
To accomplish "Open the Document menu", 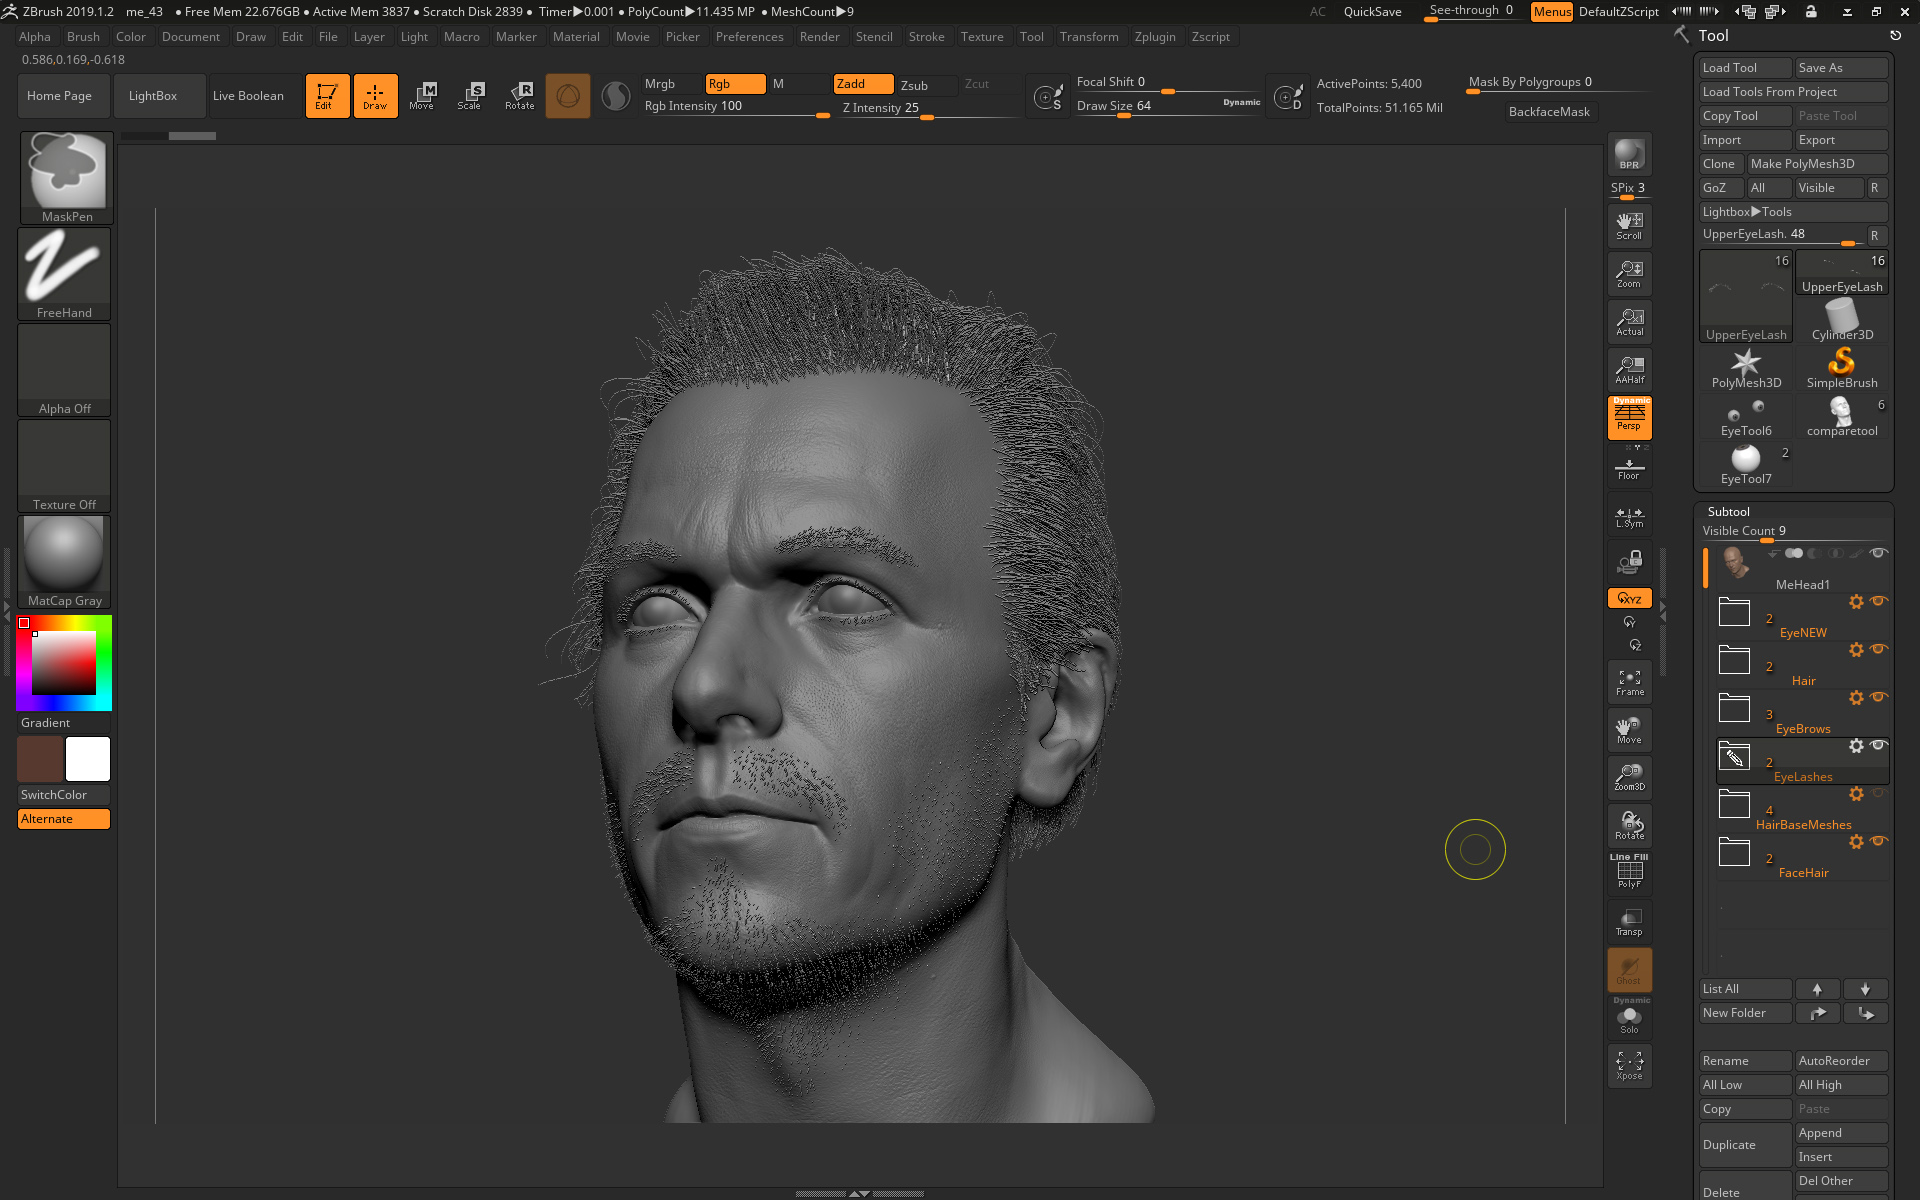I will (x=190, y=37).
